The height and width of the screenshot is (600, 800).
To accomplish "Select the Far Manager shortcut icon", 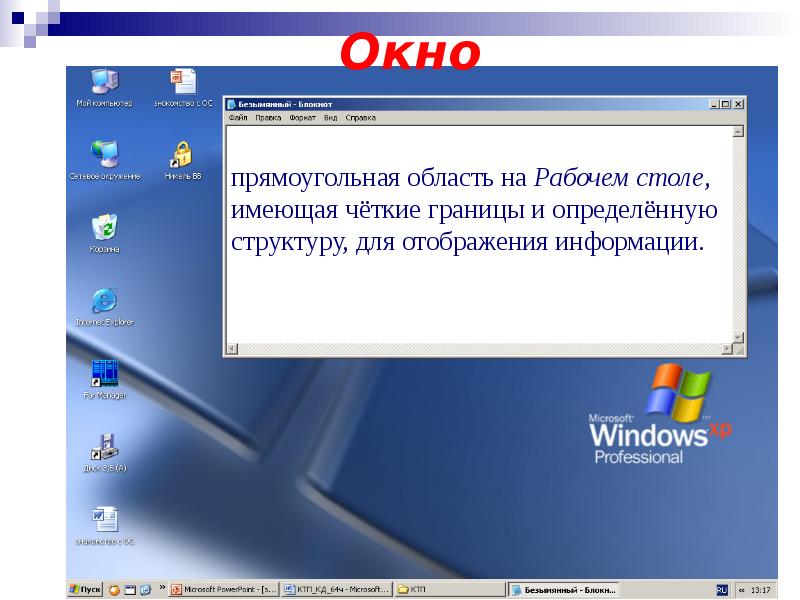I will click(104, 373).
